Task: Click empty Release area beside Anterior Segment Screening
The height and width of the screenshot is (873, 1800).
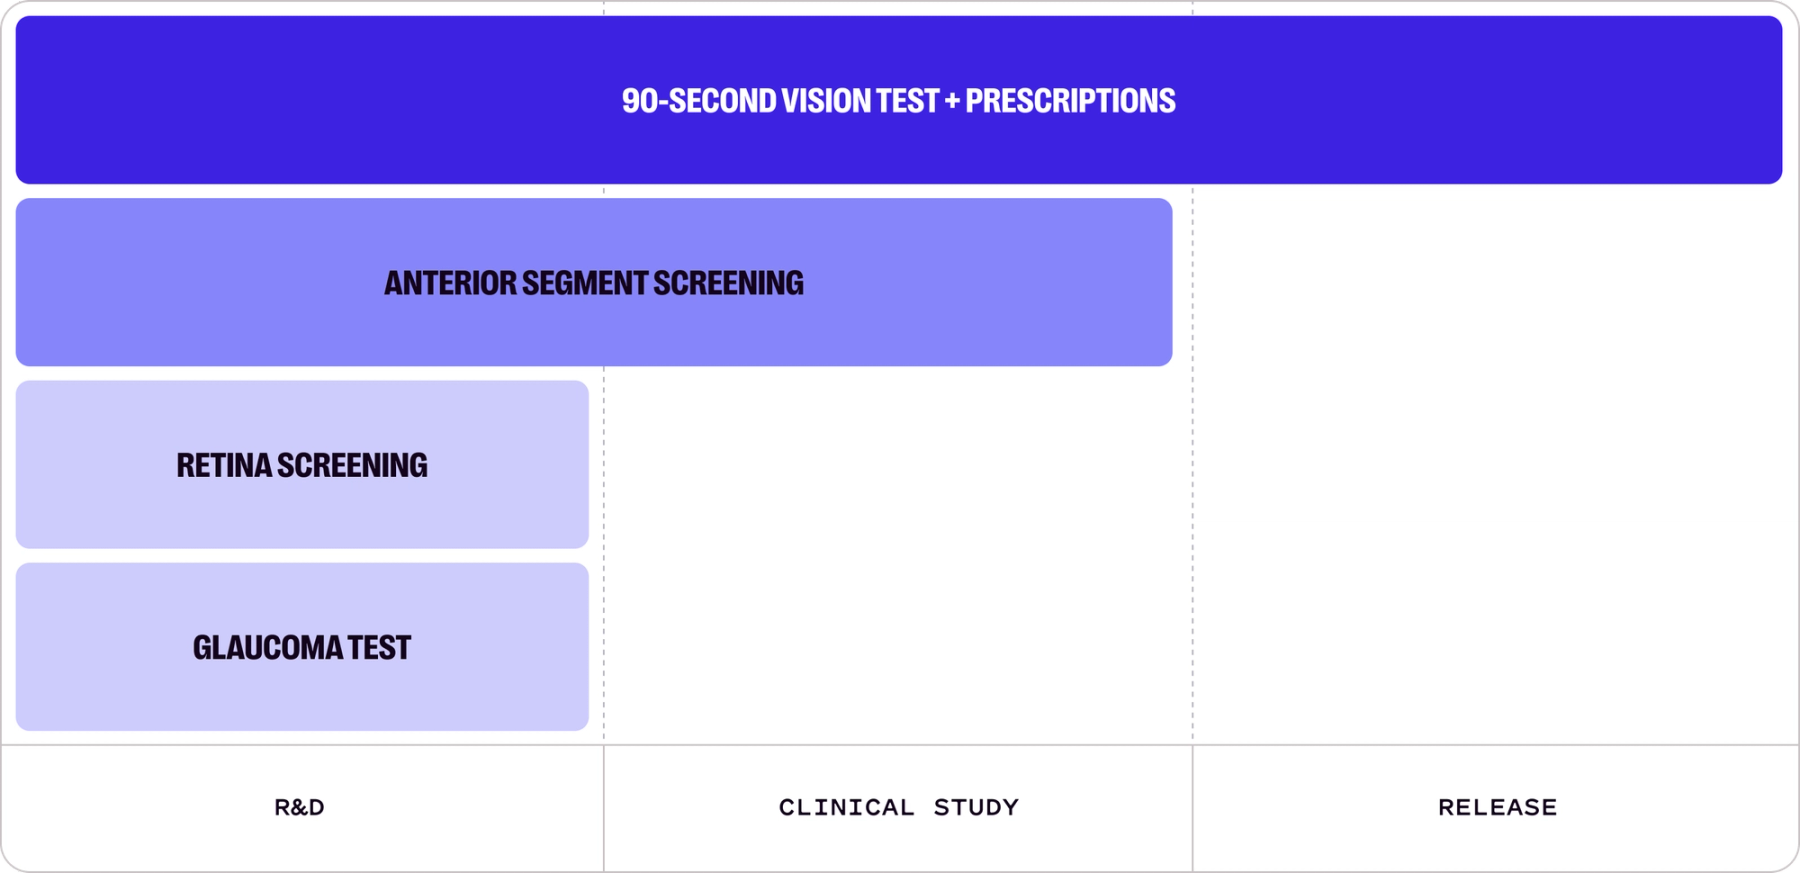Action: (x=1495, y=282)
